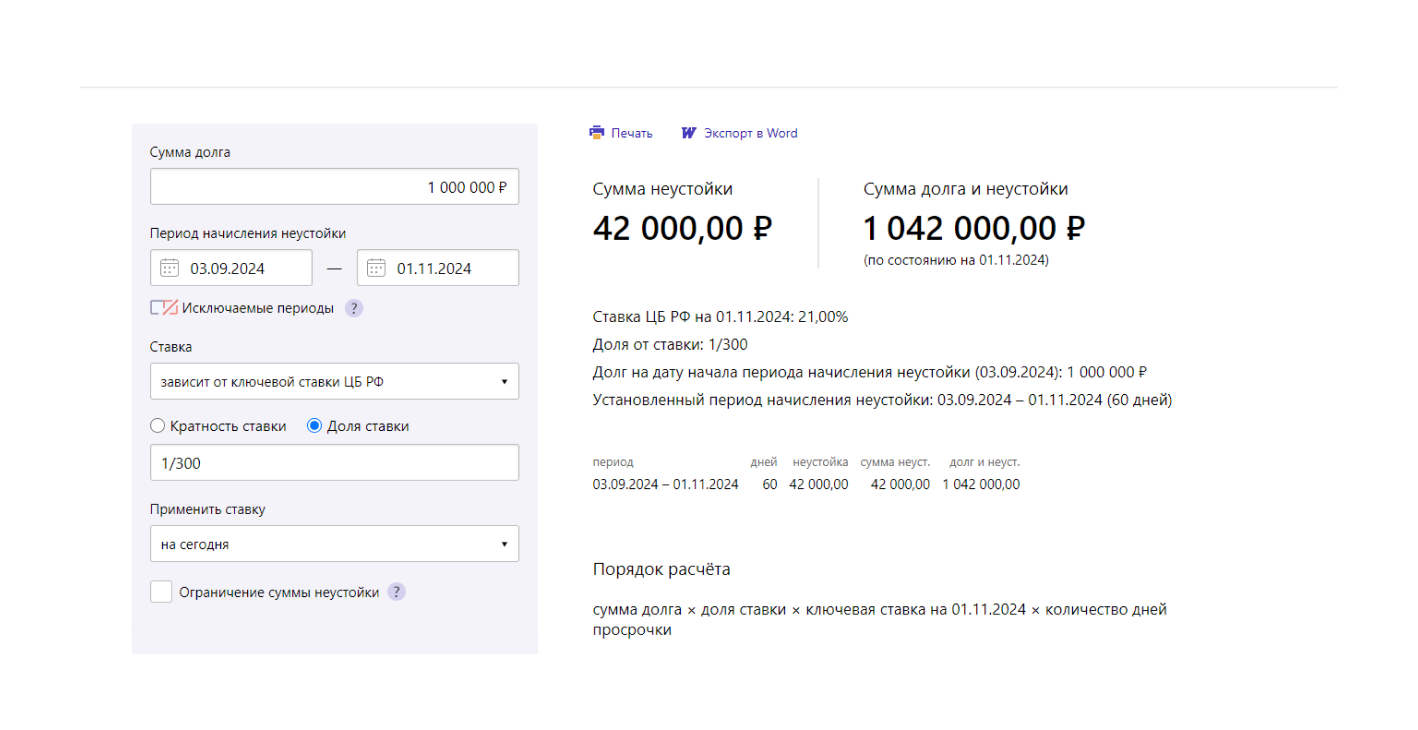Open the Ставка dropdown list
The image size is (1418, 730).
[x=334, y=381]
